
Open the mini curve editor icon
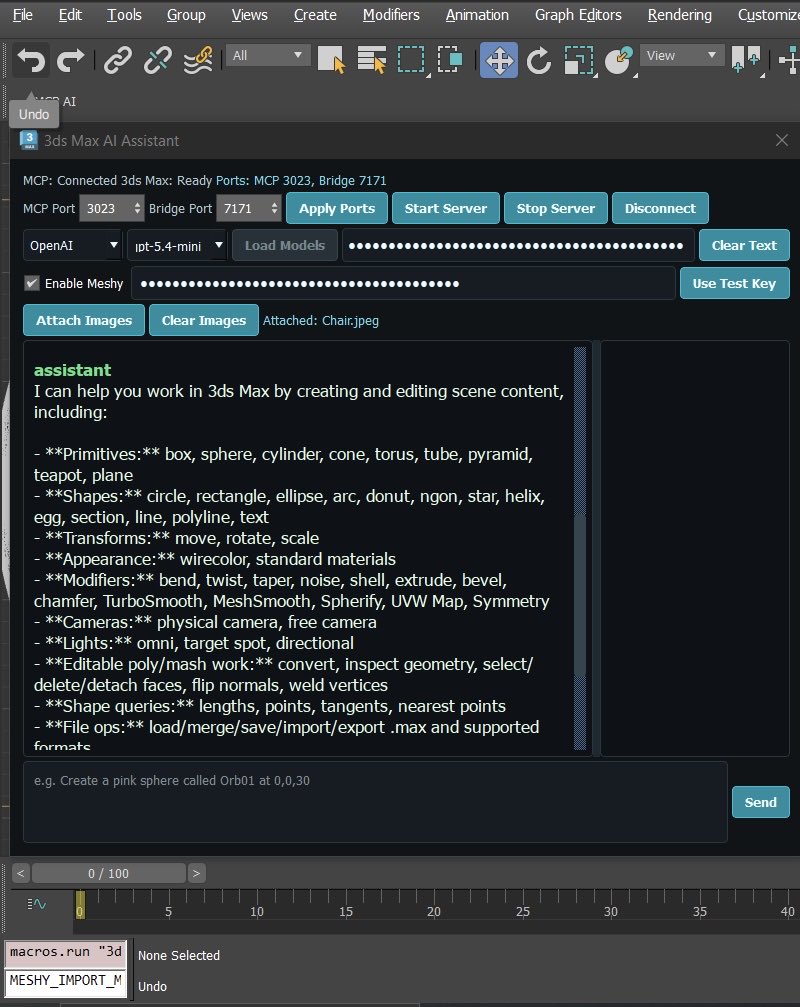coord(37,904)
